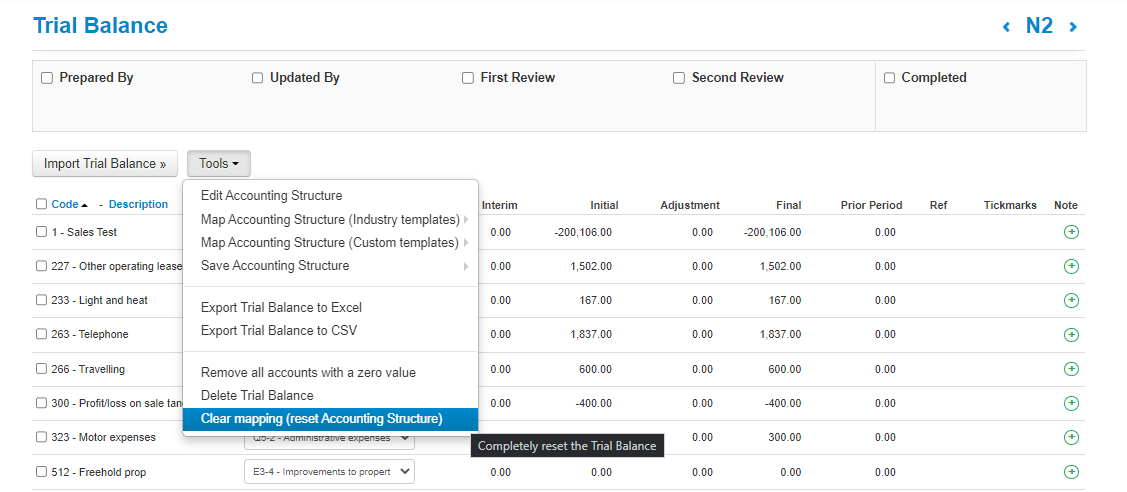Click the Prior Period column header
The width and height of the screenshot is (1127, 492).
871,205
